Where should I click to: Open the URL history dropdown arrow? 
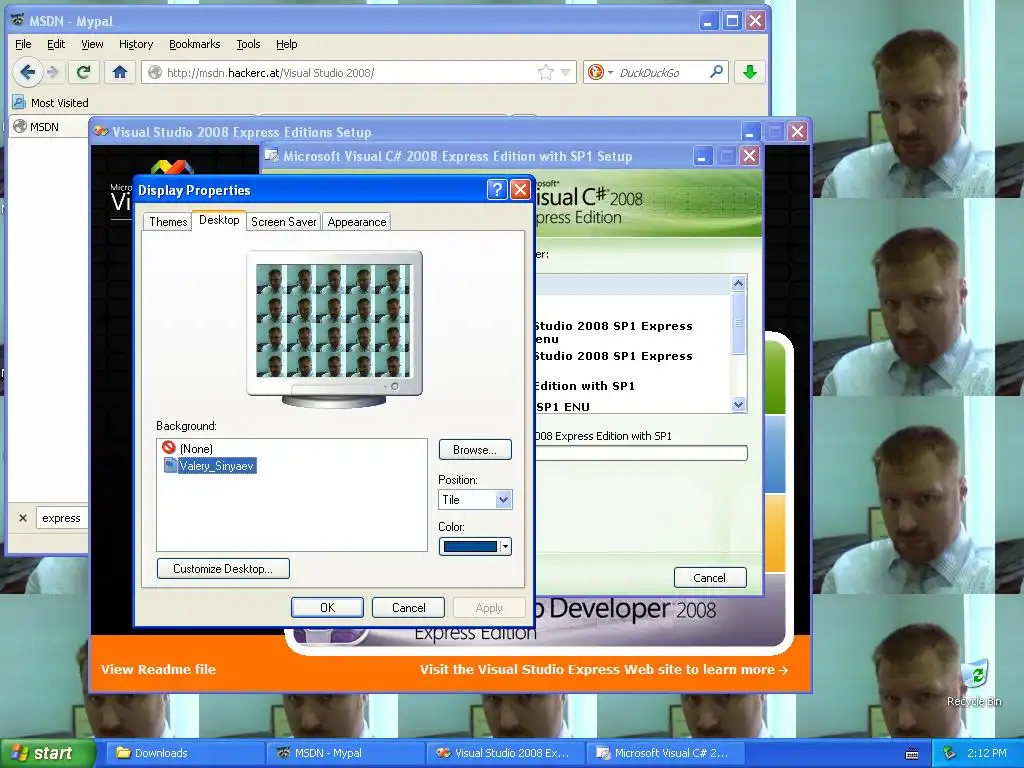click(x=566, y=72)
